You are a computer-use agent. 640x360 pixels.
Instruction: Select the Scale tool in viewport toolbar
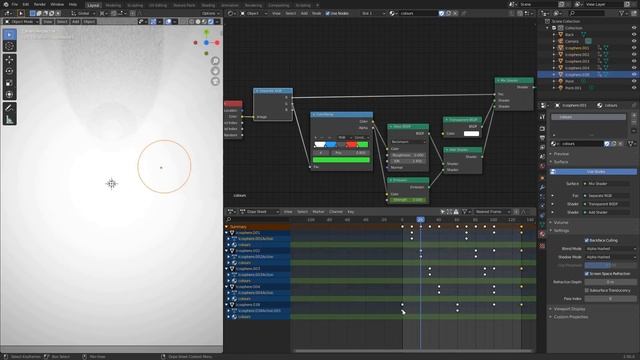[x=9, y=83]
